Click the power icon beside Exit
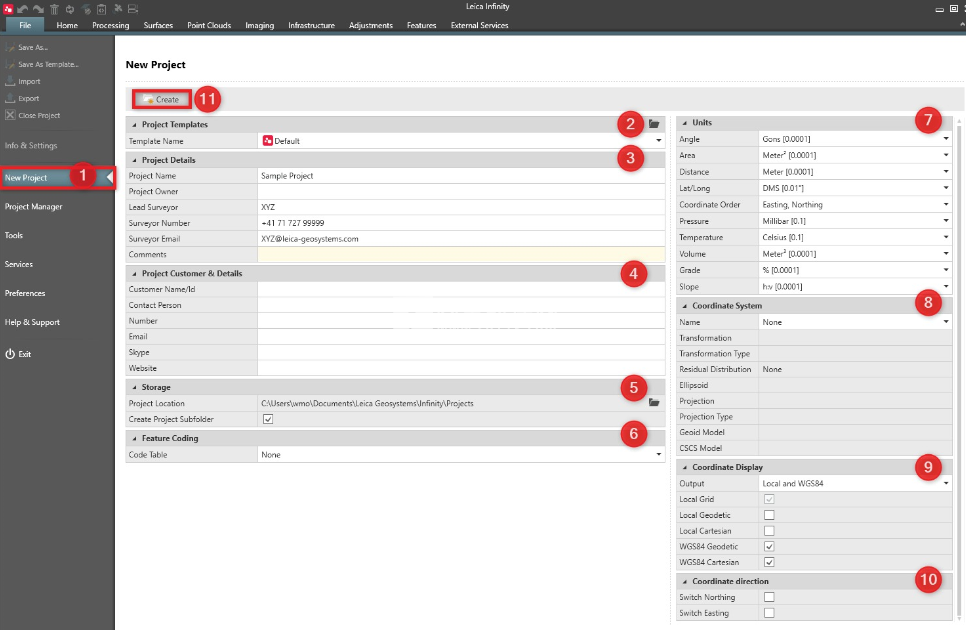This screenshot has width=966, height=630. click(10, 353)
